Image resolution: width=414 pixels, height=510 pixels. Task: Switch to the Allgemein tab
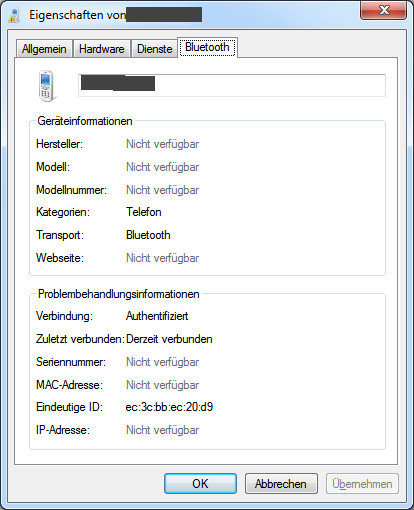click(x=44, y=49)
